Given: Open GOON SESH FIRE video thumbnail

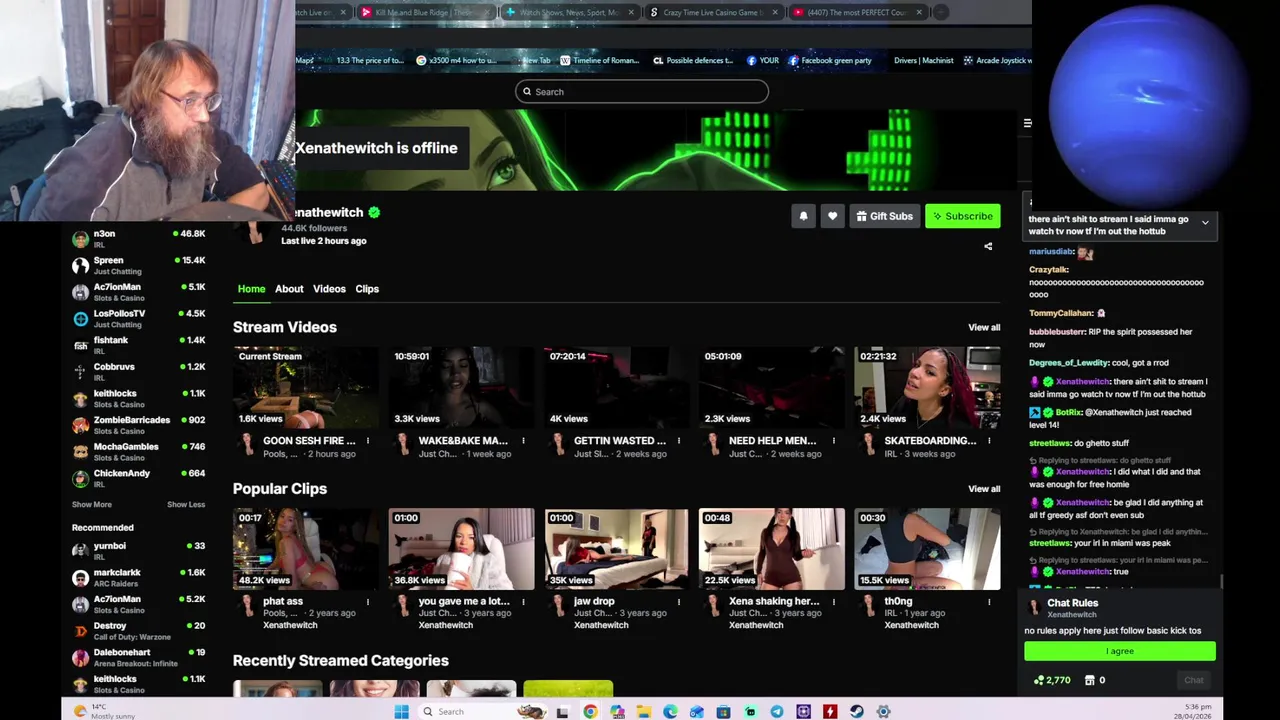Looking at the screenshot, I should point(306,388).
